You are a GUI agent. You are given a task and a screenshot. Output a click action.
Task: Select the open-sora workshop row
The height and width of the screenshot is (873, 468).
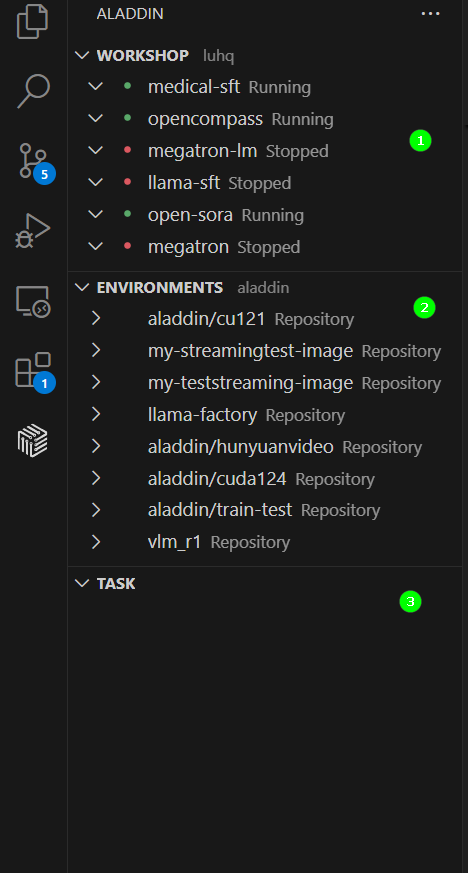tap(265, 214)
